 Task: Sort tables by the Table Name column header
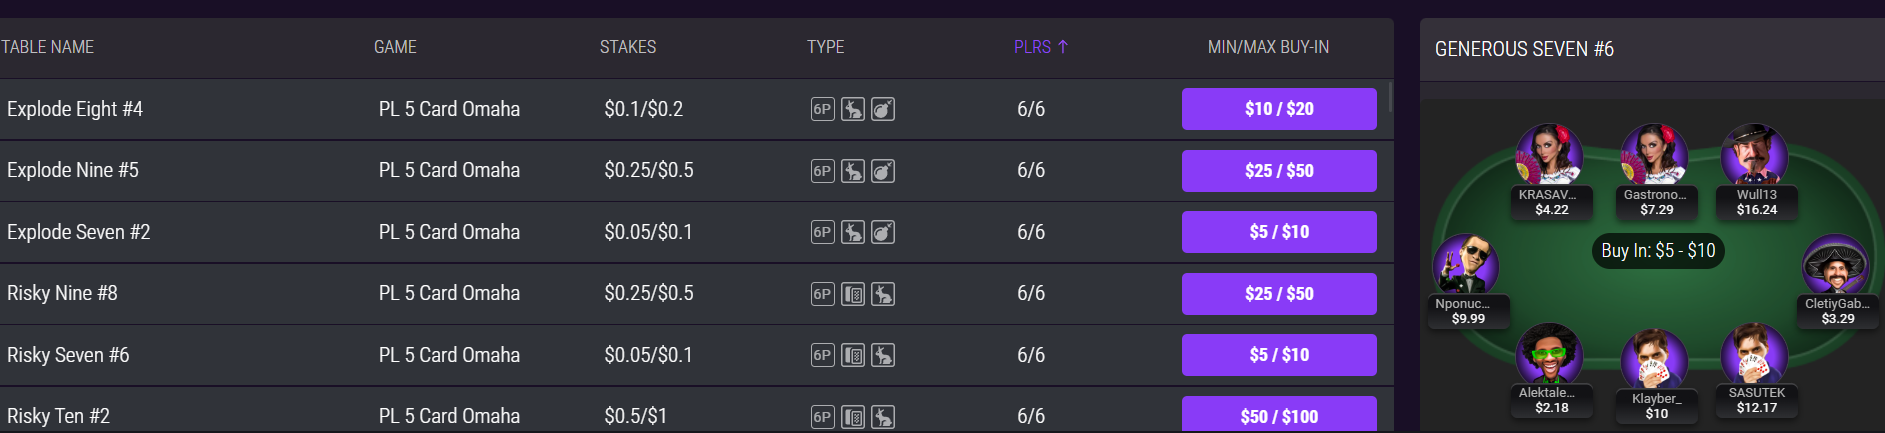[48, 47]
